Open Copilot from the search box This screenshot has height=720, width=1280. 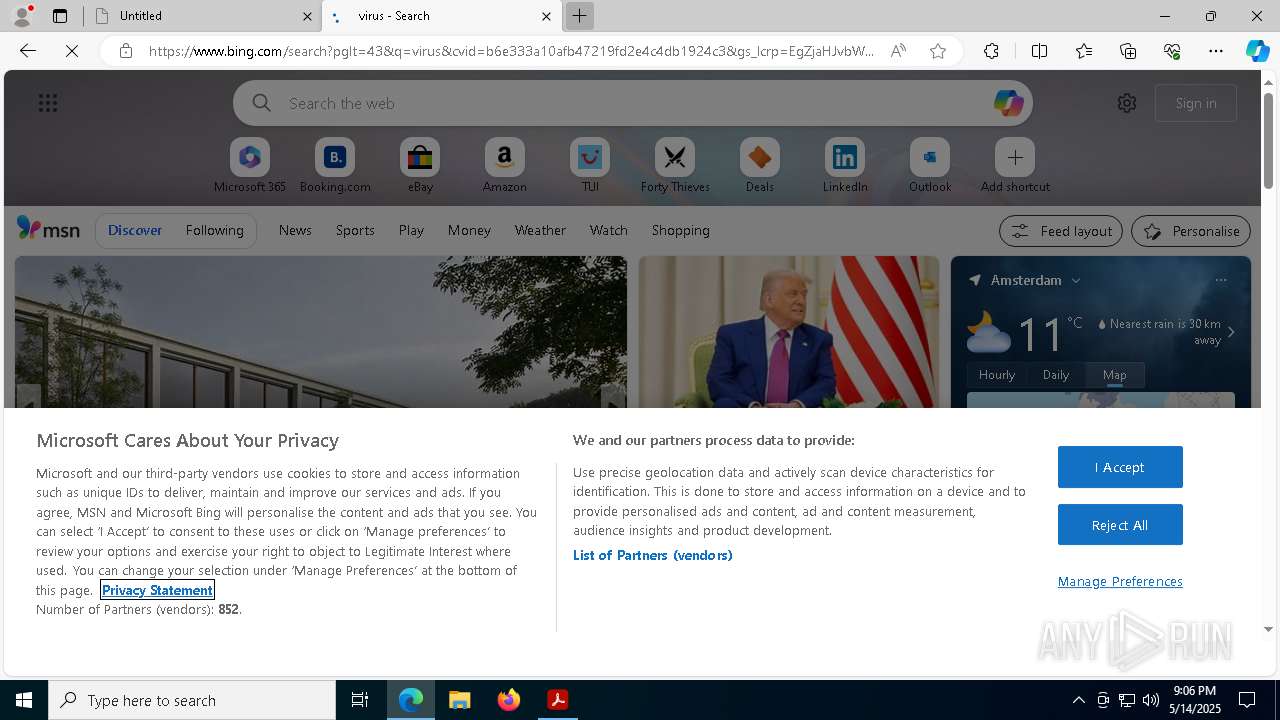pos(1008,103)
